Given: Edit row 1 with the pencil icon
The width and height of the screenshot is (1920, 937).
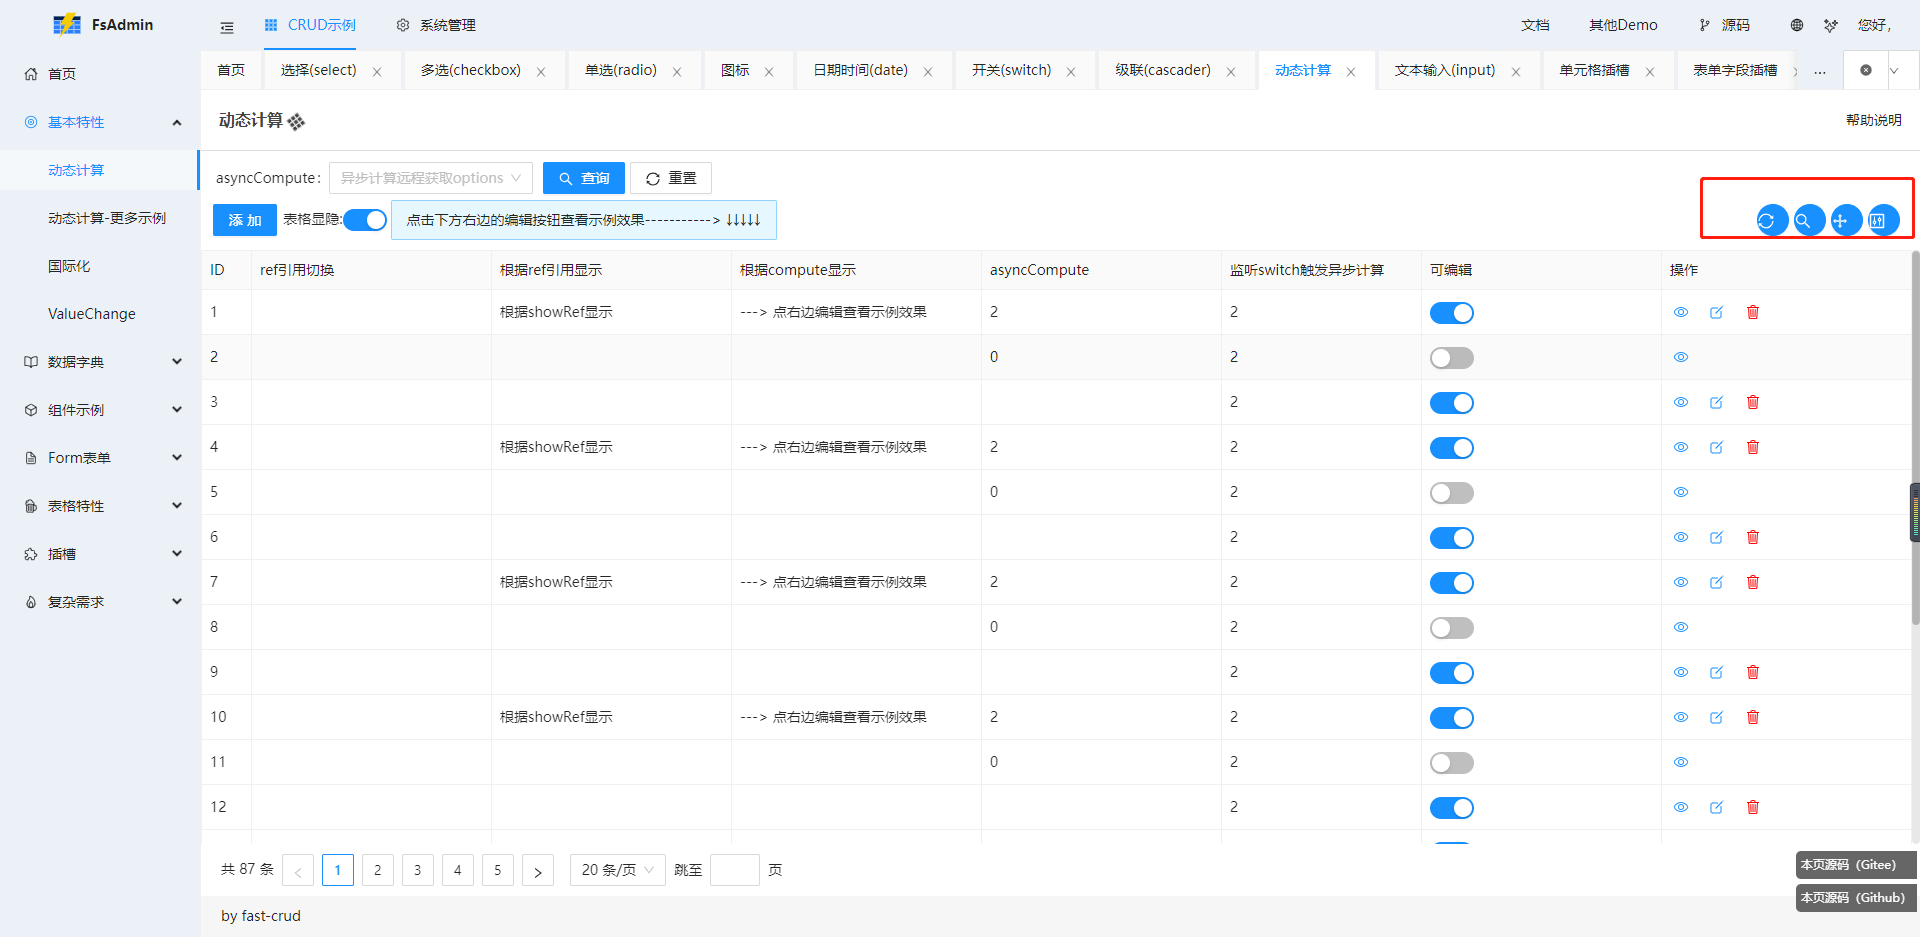Looking at the screenshot, I should pos(1717,312).
